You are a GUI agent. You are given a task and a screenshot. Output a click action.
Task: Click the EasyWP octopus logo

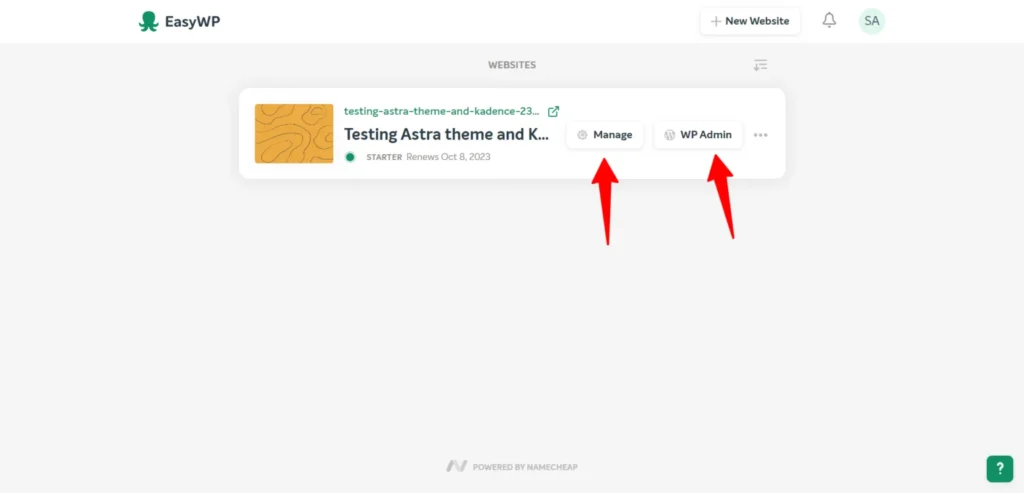148,21
